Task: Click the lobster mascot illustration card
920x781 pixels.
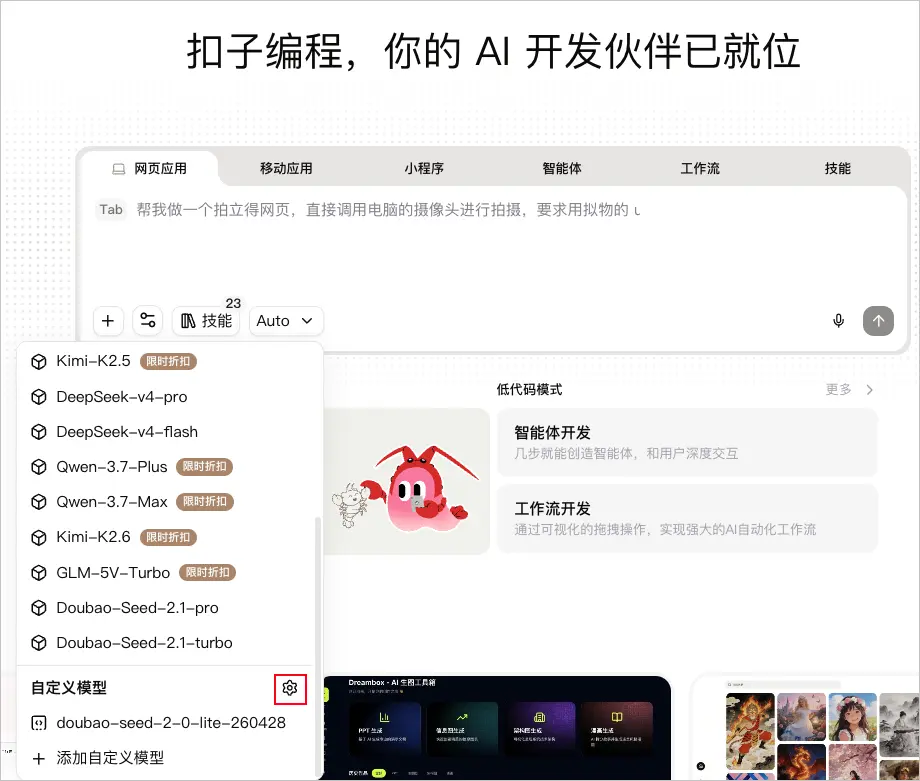Action: click(406, 481)
